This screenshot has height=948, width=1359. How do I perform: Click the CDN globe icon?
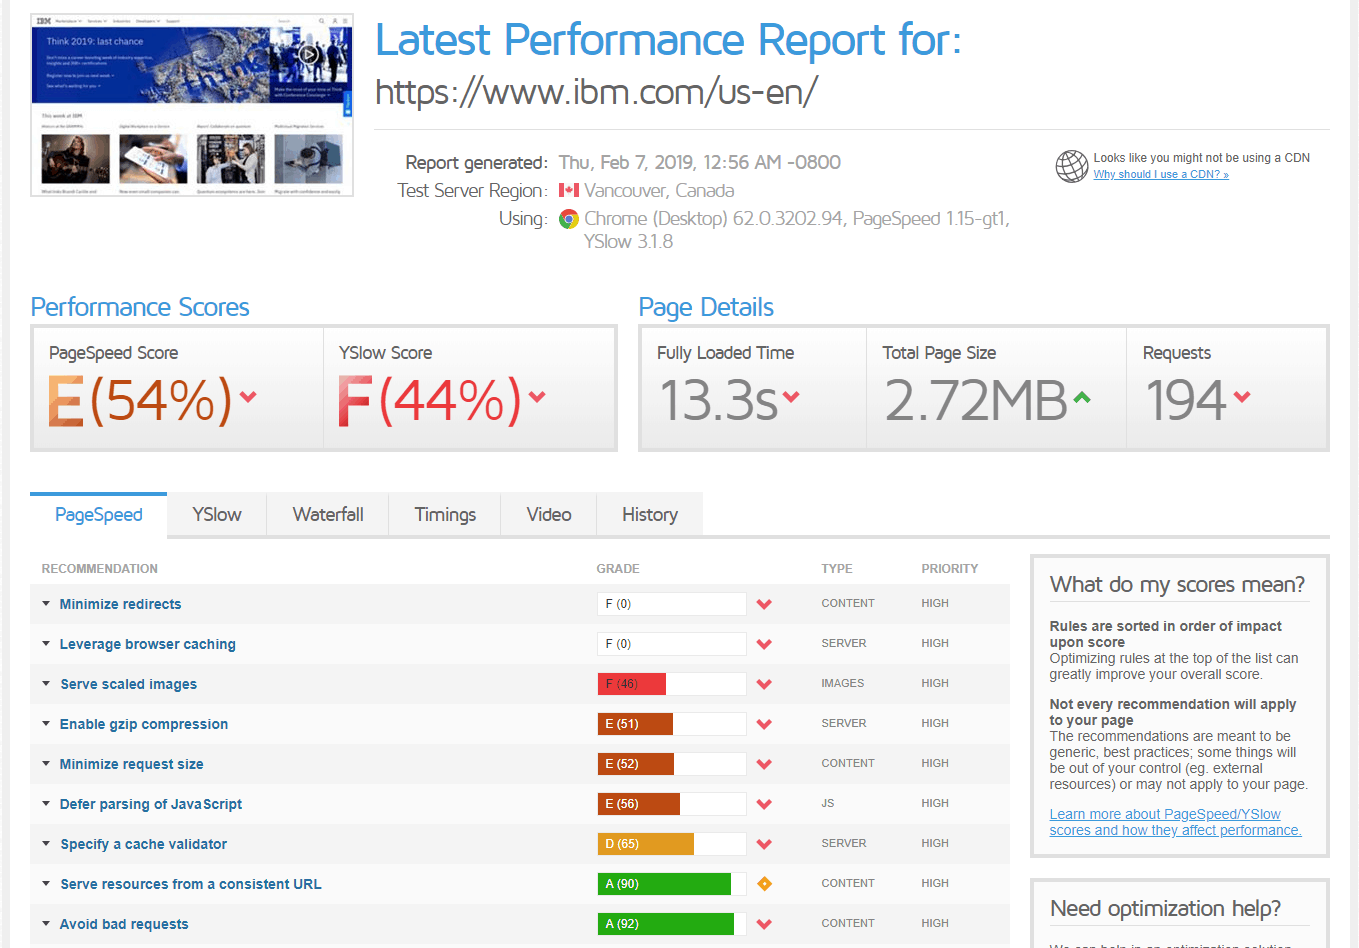click(1072, 166)
